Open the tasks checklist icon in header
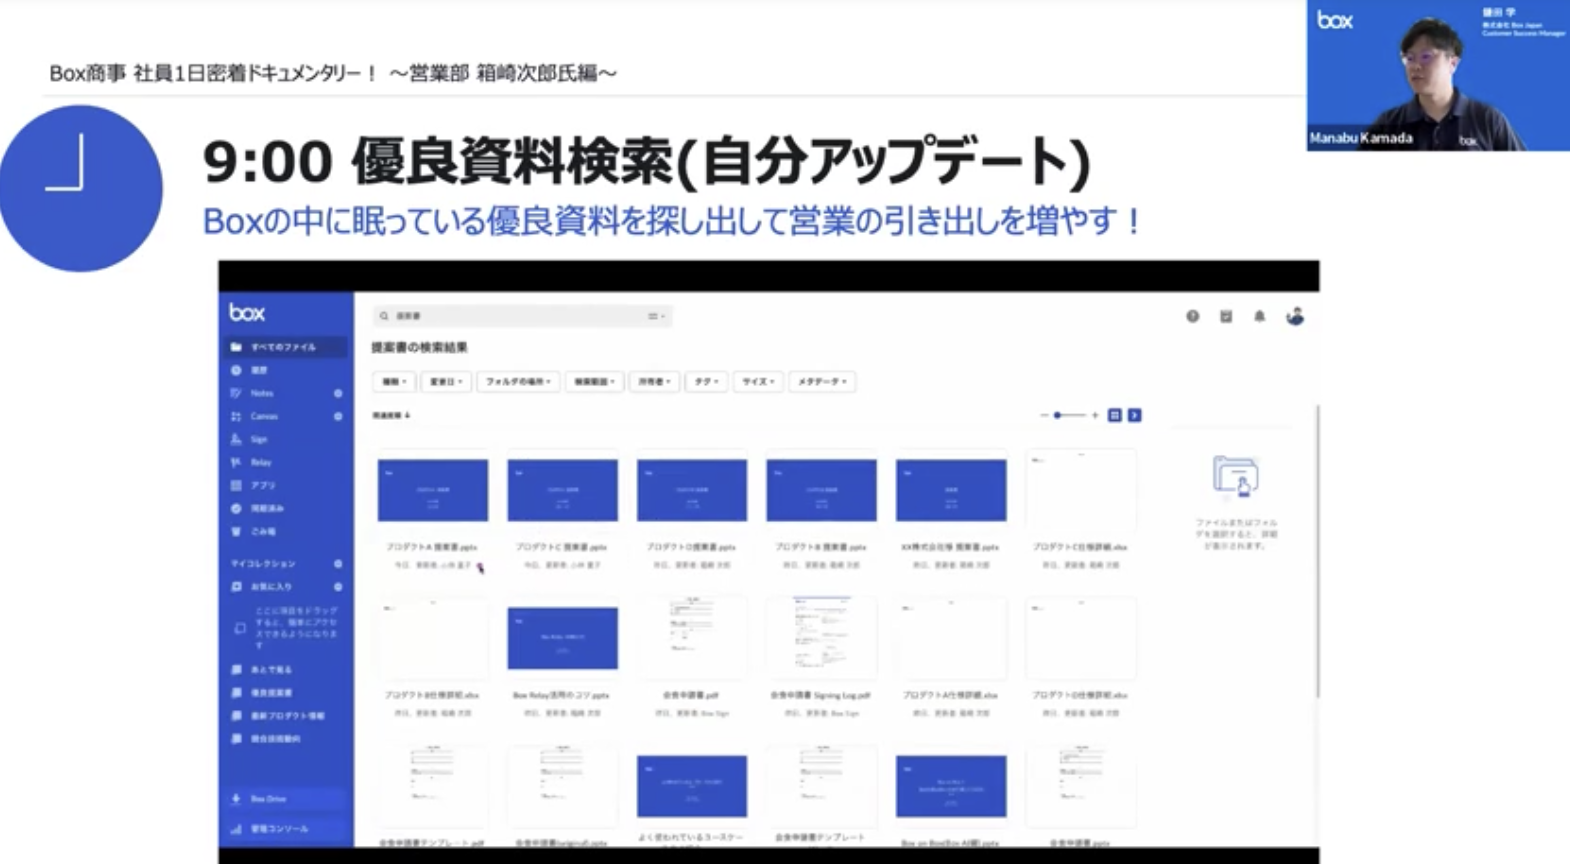Screen dimensions: 1570x864 pos(1225,316)
